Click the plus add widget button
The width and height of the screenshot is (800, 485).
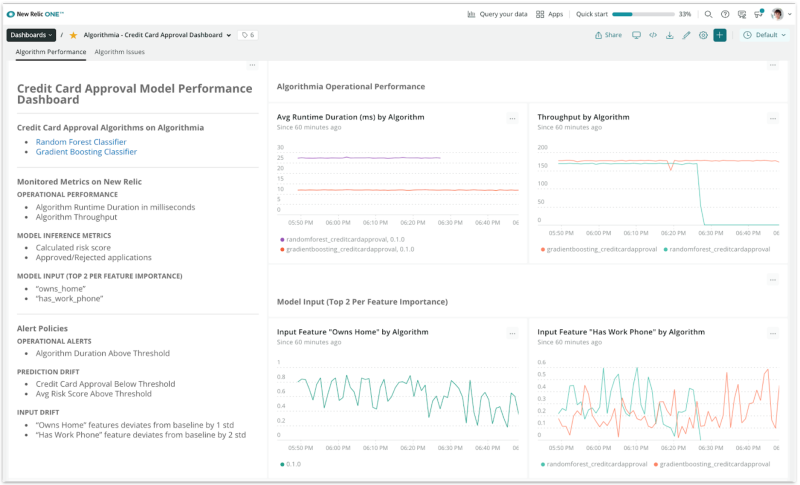pos(720,35)
